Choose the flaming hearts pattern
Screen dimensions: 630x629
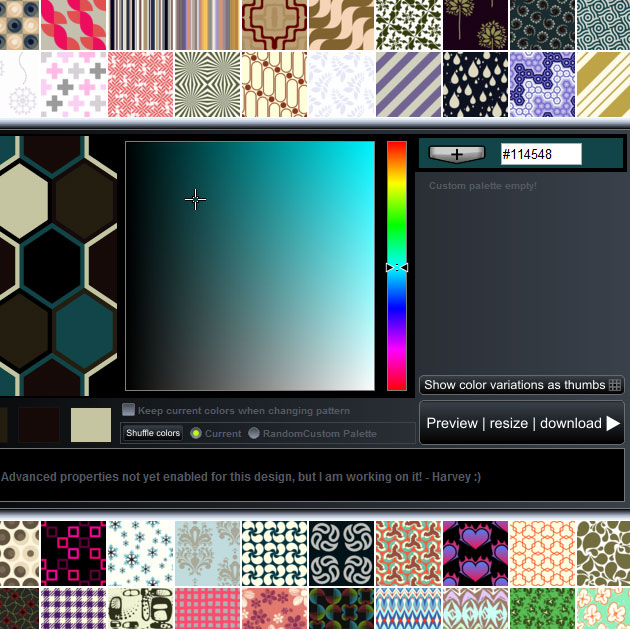coord(475,553)
